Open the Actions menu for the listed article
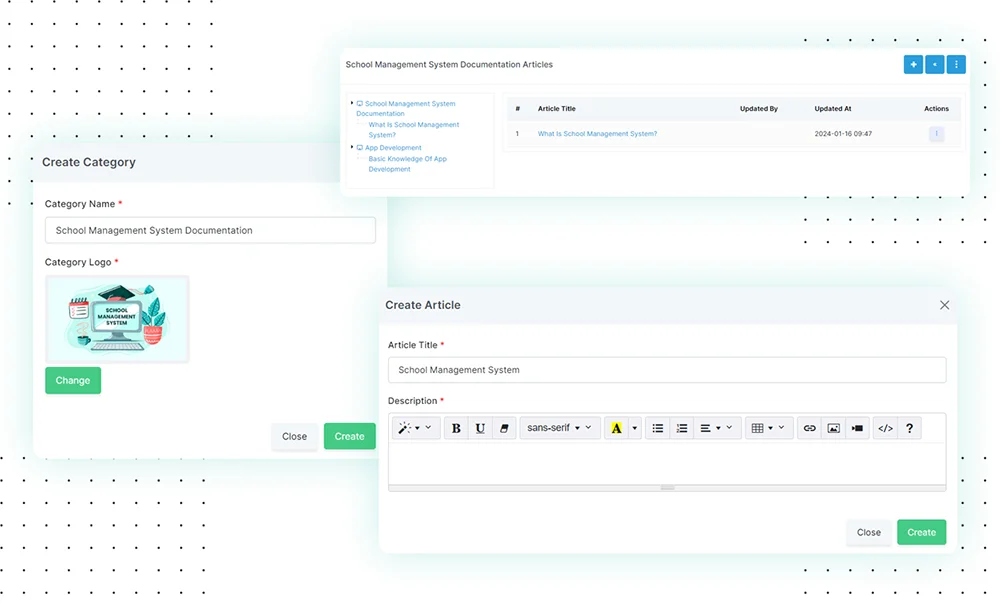This screenshot has width=1000, height=614. pyautogui.click(x=937, y=133)
